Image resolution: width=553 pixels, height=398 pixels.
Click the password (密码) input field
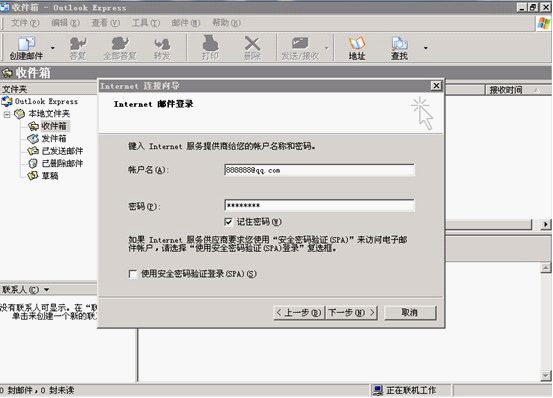click(319, 206)
